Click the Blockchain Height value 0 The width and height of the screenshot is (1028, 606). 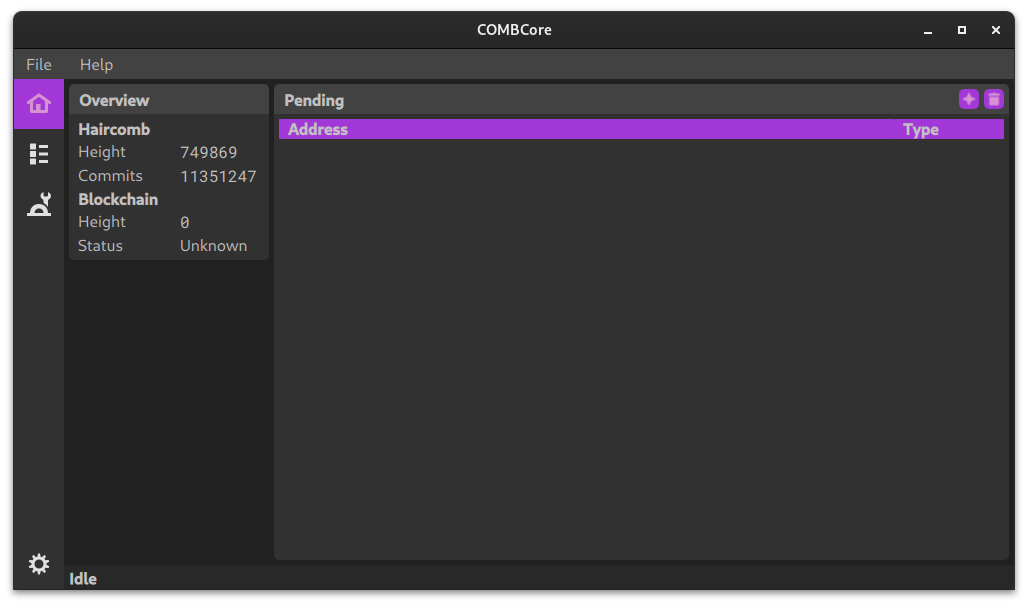[x=185, y=222]
